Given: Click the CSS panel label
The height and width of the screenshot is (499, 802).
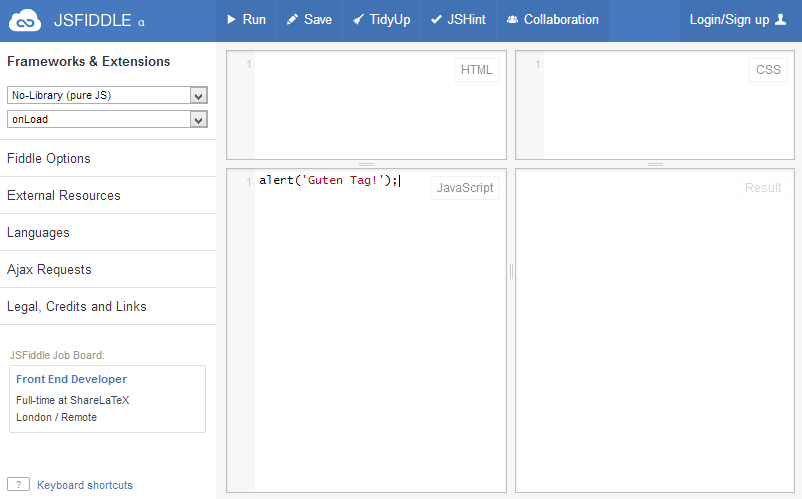Looking at the screenshot, I should pos(768,70).
